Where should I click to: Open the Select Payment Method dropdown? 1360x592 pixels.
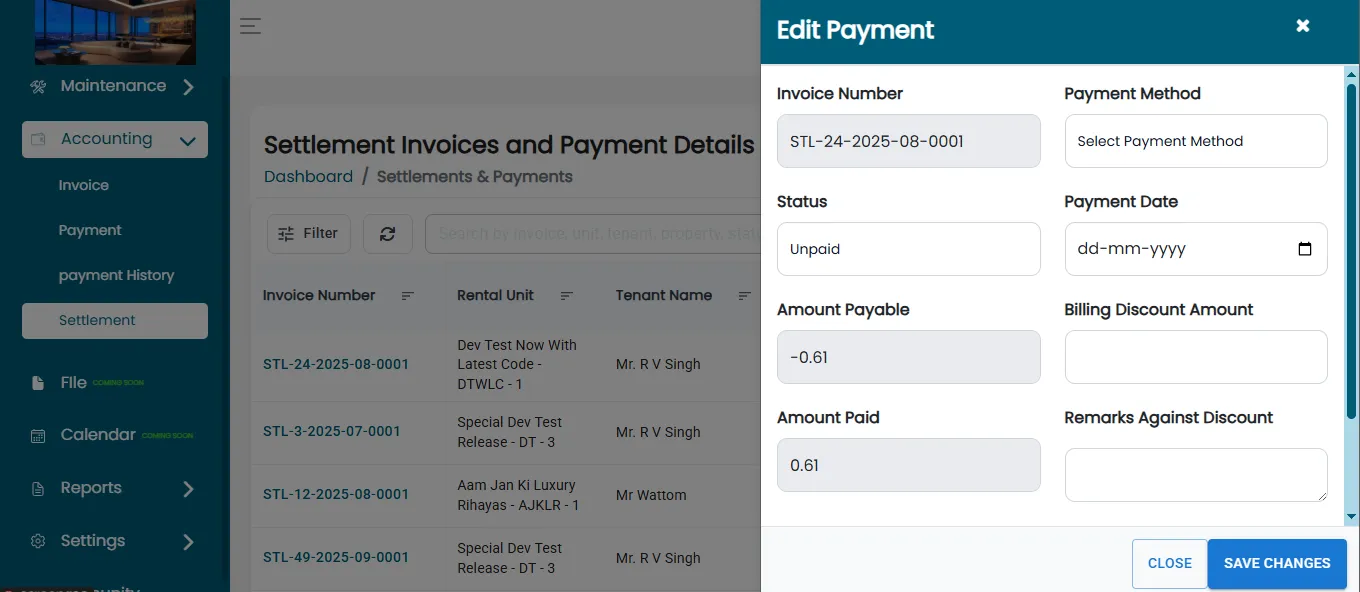pos(1196,141)
